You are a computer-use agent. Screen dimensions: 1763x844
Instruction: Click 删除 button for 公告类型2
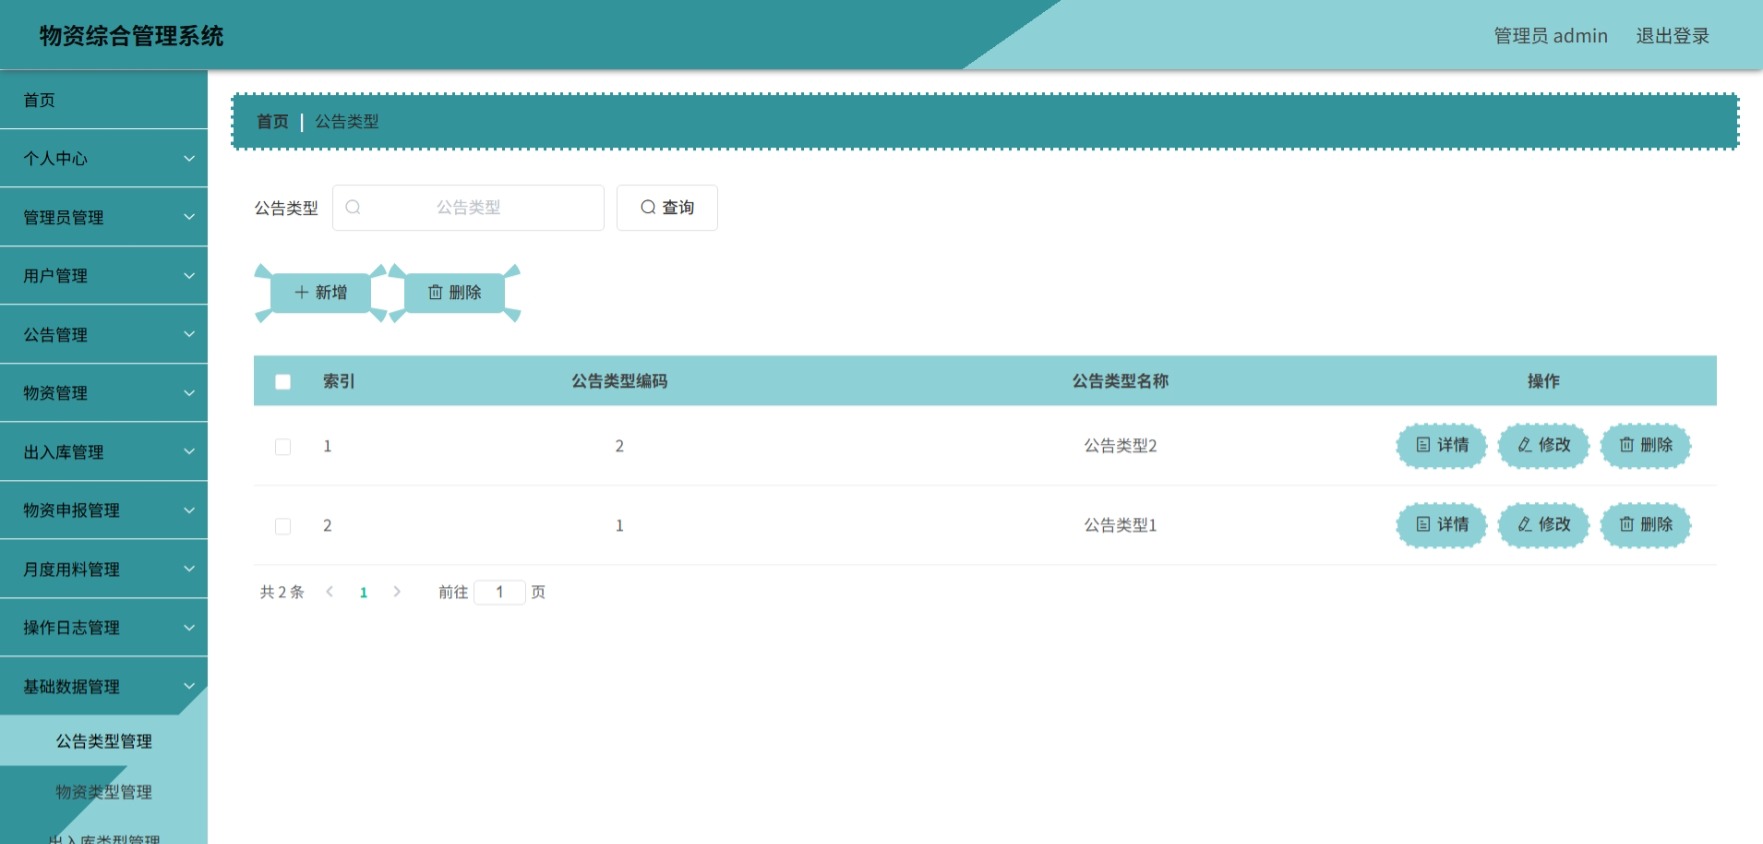pos(1645,445)
